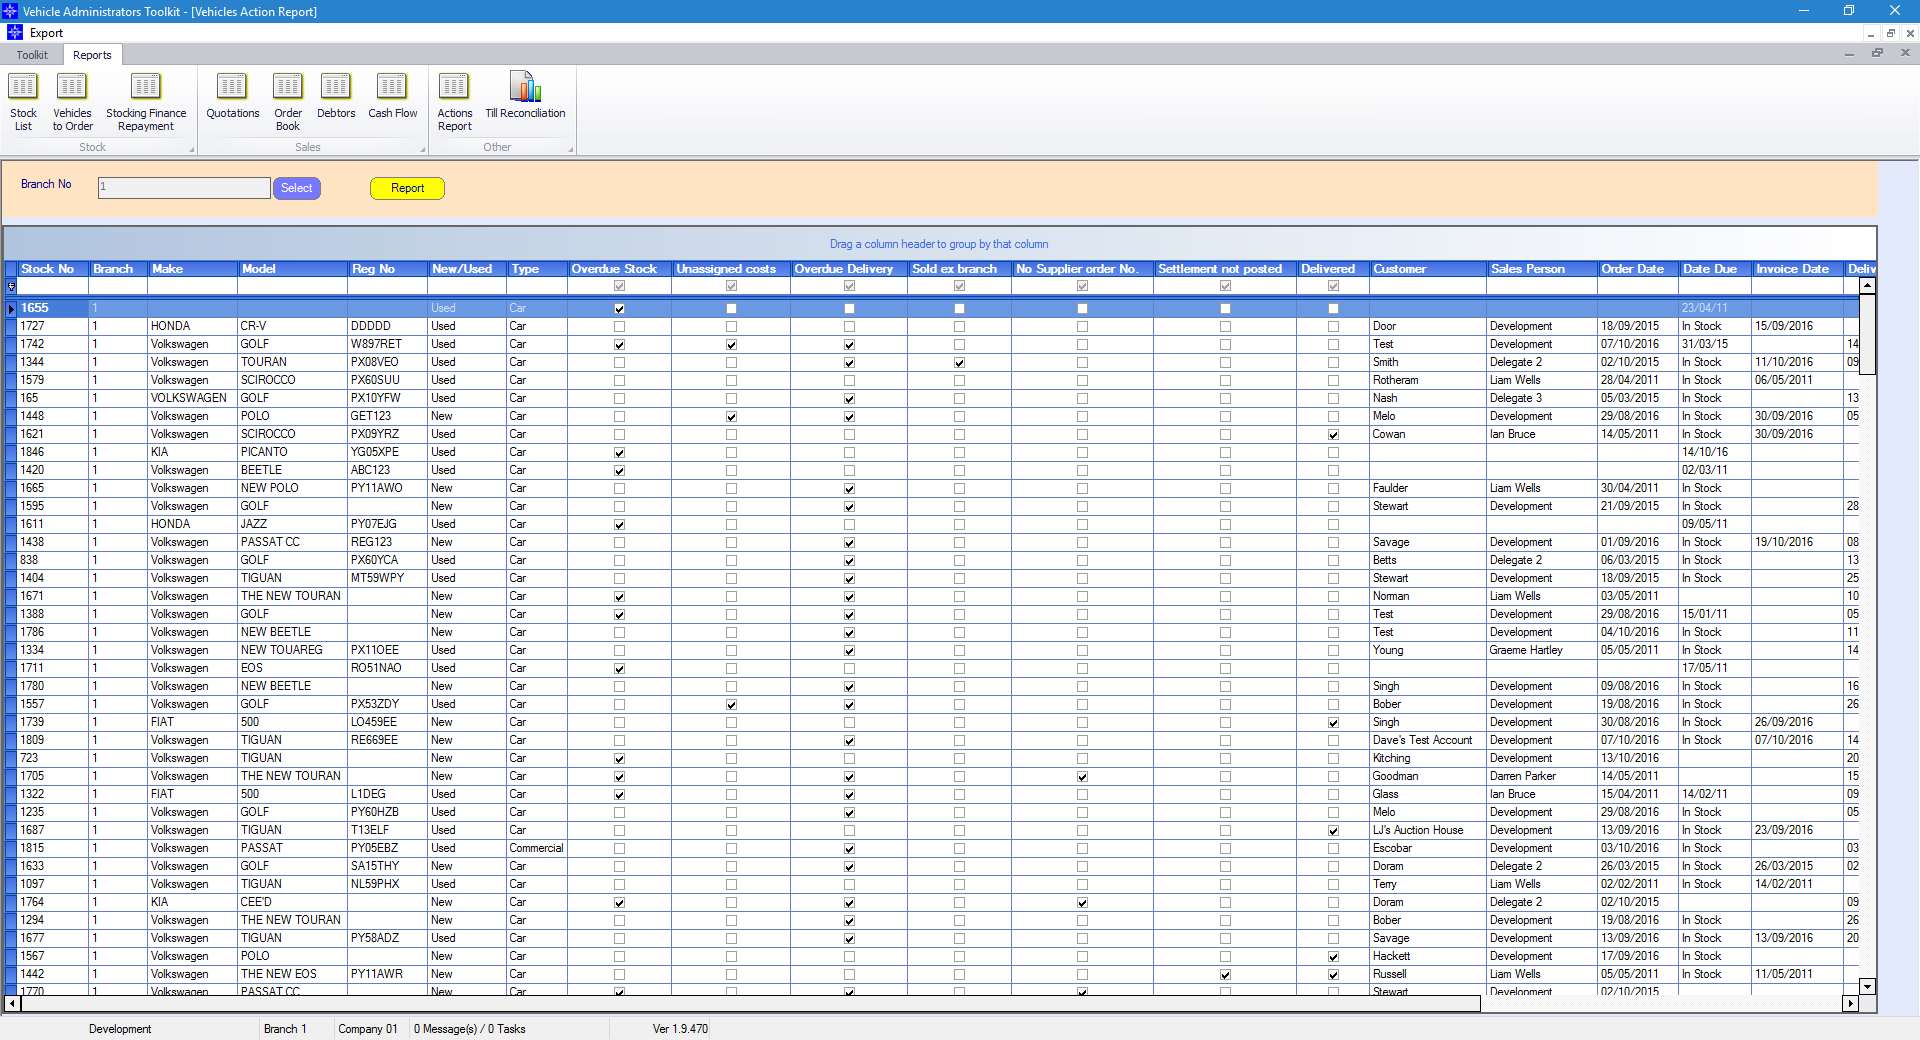
Task: Open the Quotations report
Action: pyautogui.click(x=232, y=97)
